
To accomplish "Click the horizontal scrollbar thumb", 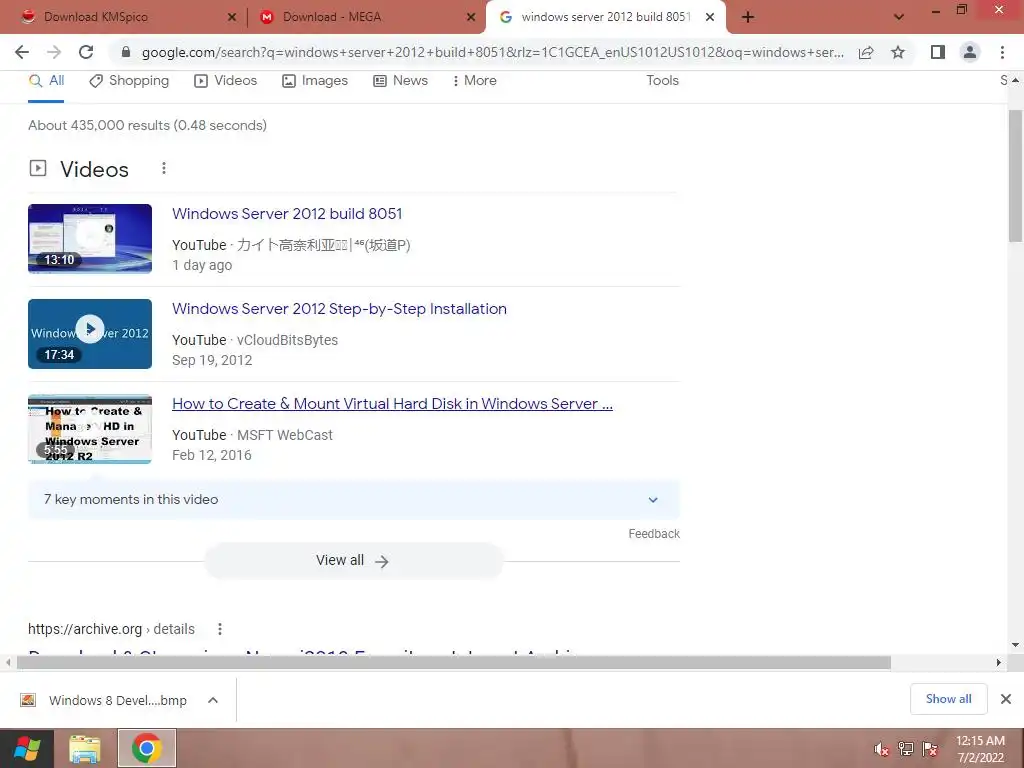I will click(x=454, y=662).
